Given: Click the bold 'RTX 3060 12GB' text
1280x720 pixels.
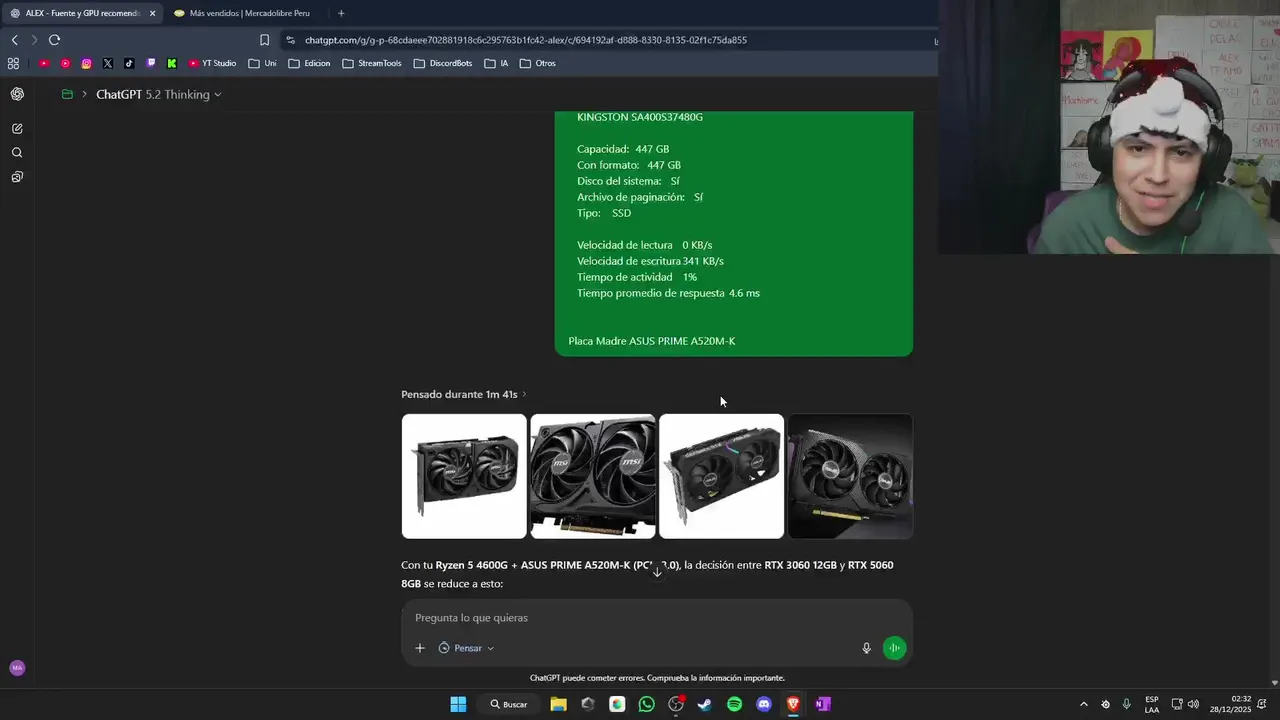Looking at the screenshot, I should pos(800,565).
